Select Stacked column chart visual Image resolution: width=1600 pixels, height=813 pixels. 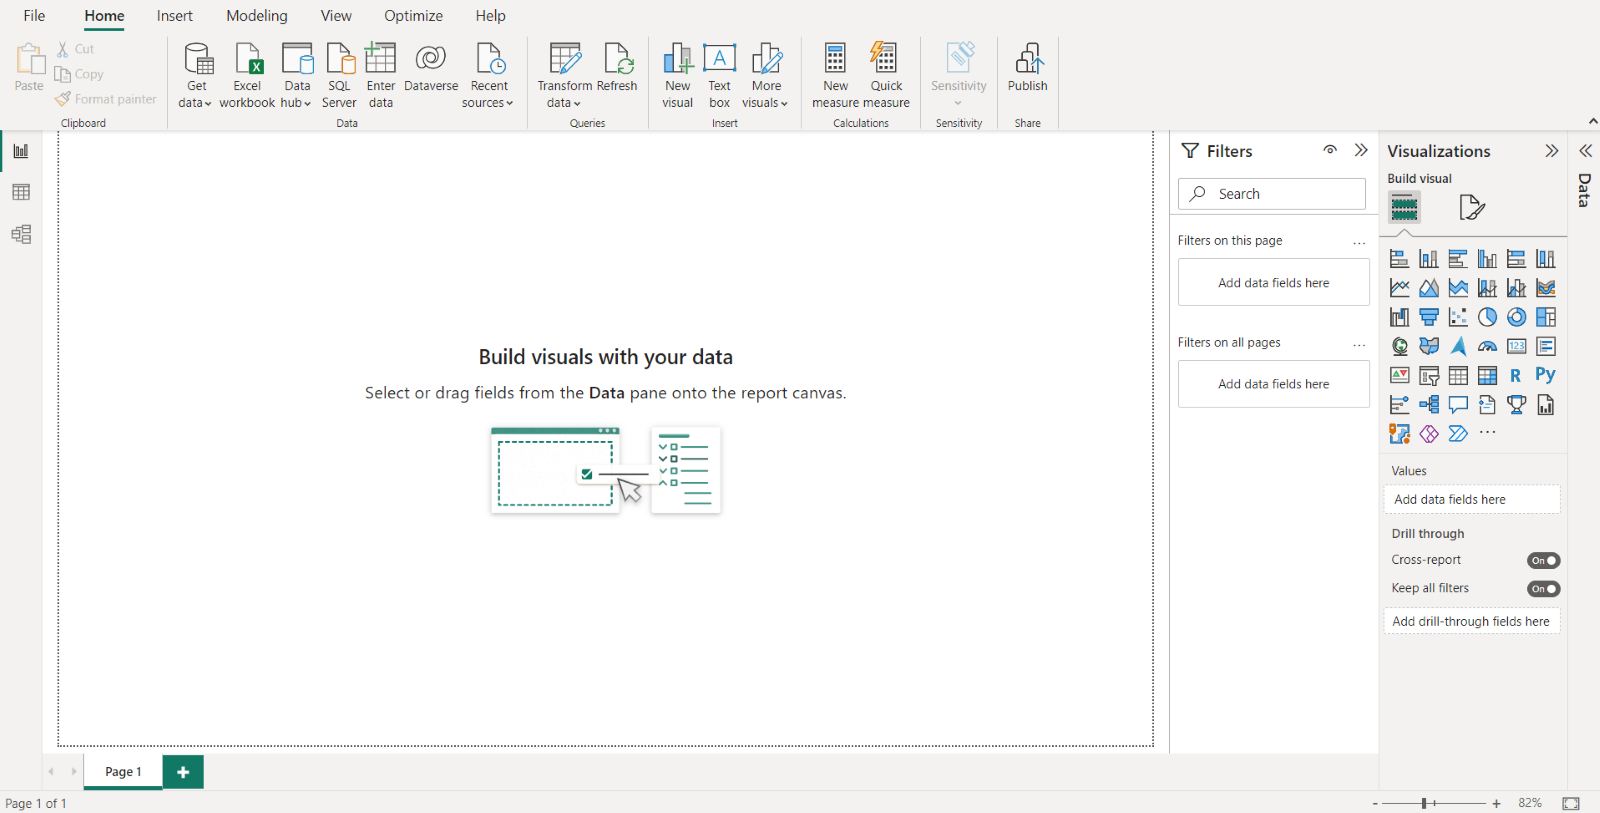[x=1429, y=259]
